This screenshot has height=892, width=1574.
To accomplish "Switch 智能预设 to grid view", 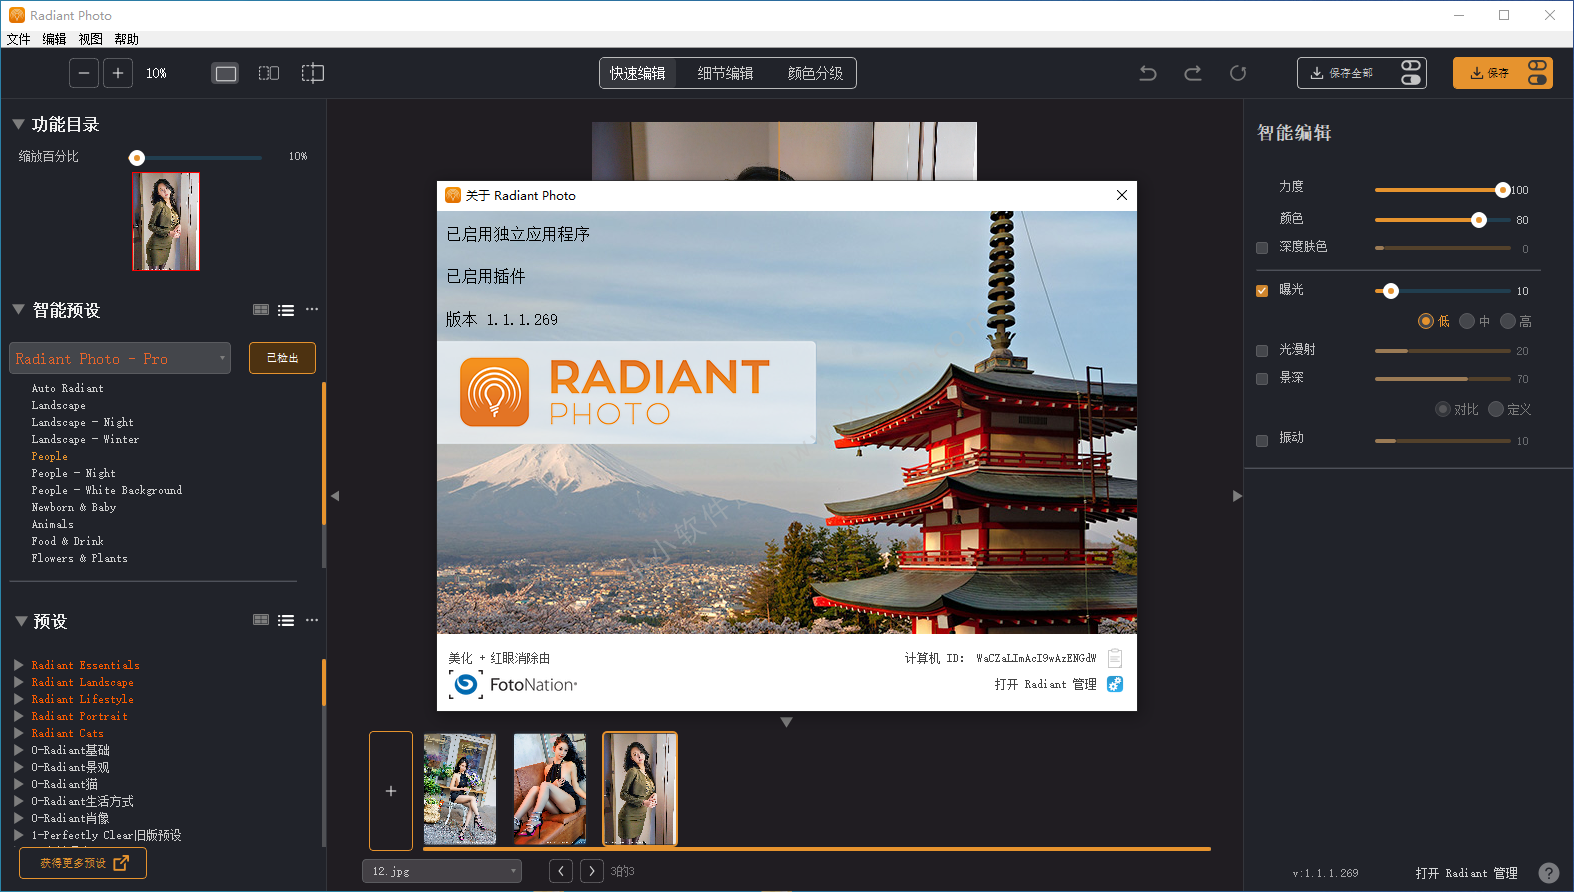I will click(261, 310).
